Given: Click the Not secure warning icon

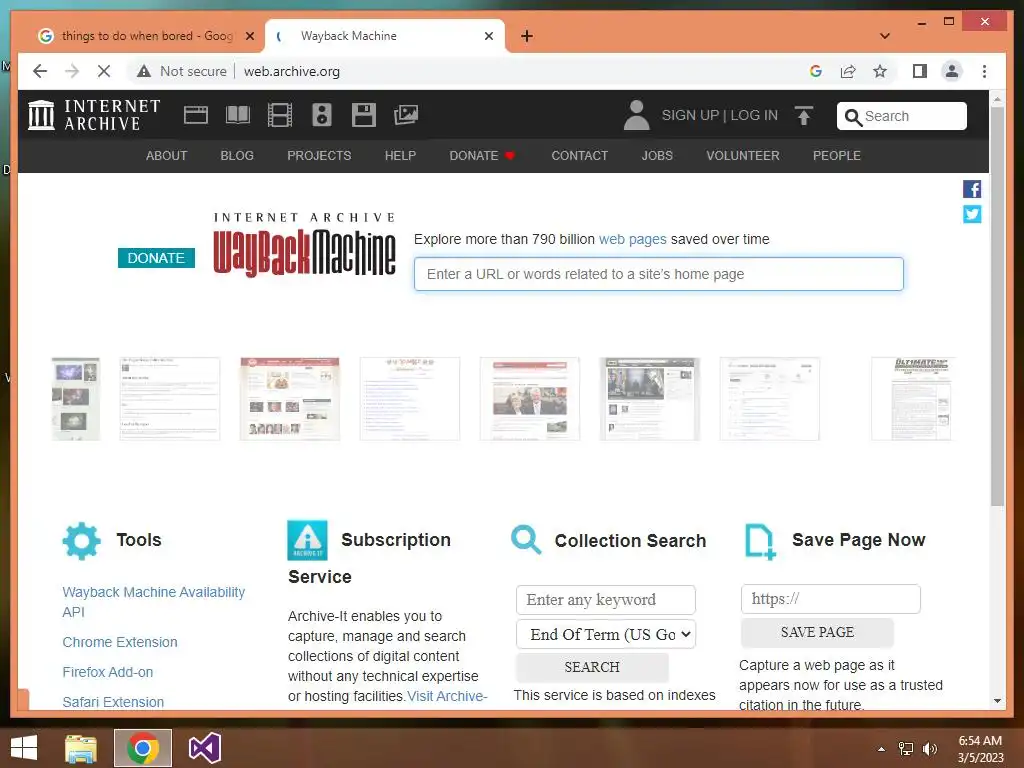Looking at the screenshot, I should click(144, 71).
